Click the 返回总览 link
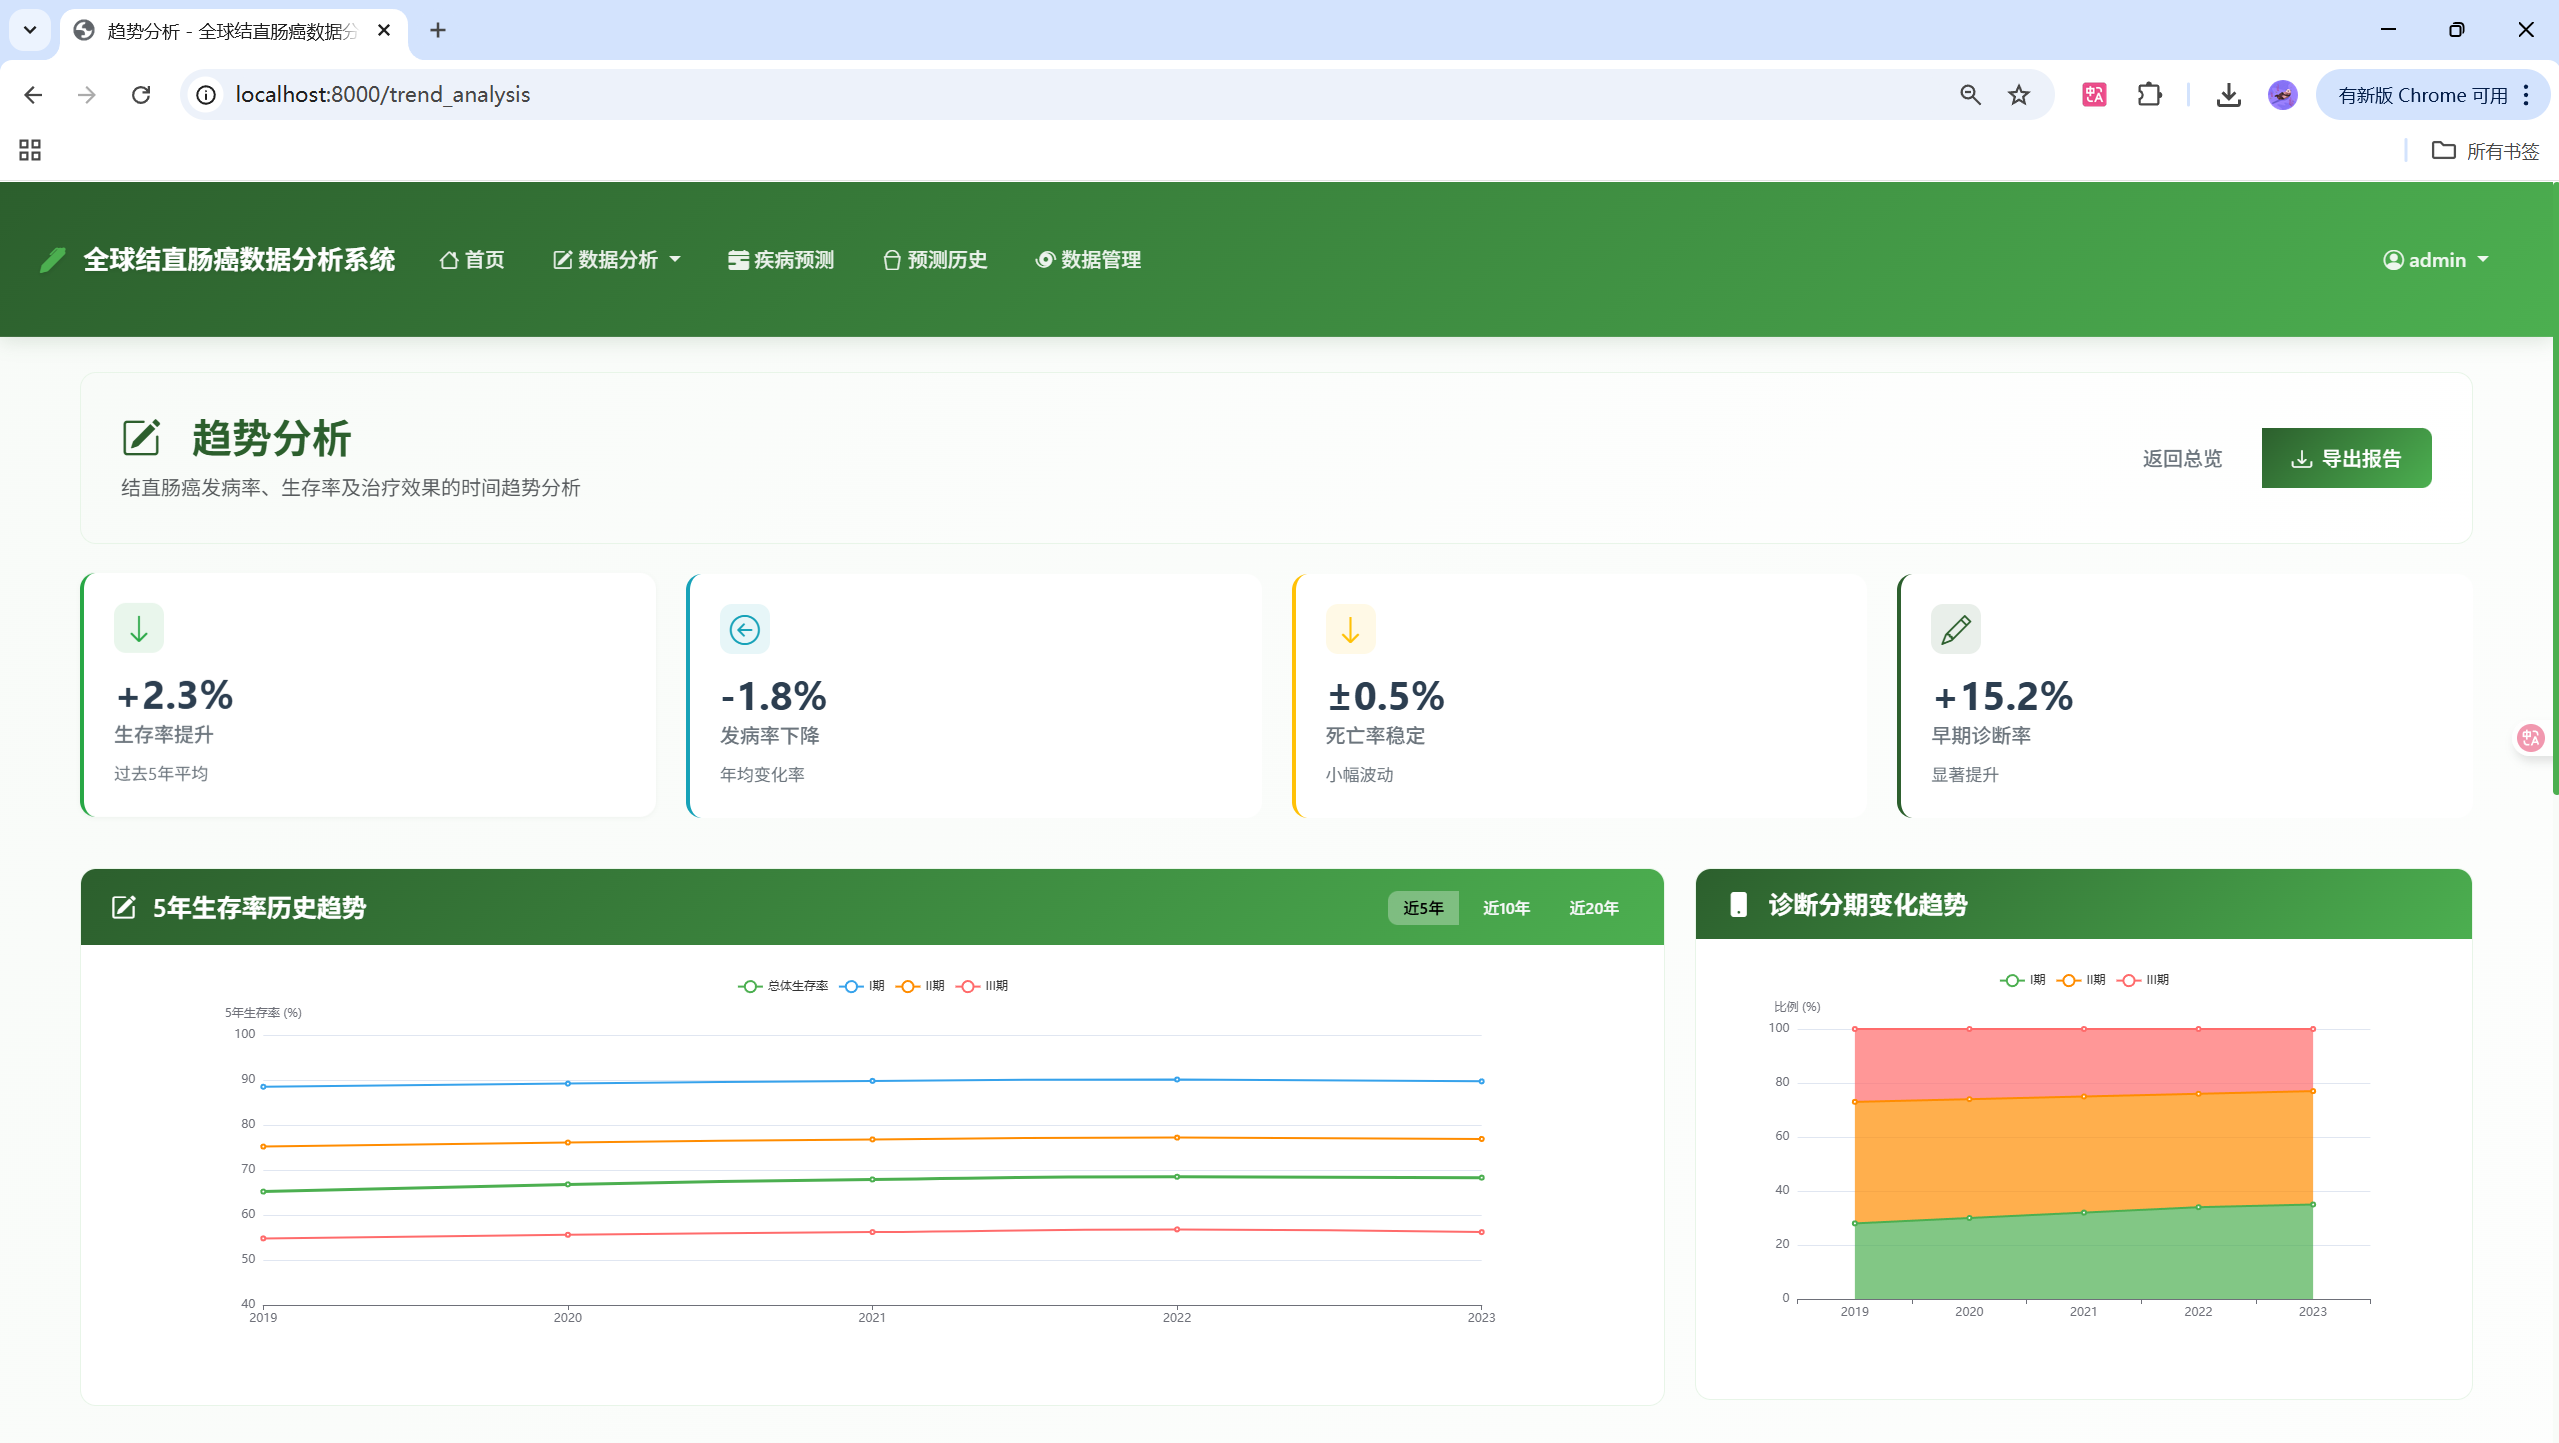The width and height of the screenshot is (2559, 1443). [x=2182, y=459]
